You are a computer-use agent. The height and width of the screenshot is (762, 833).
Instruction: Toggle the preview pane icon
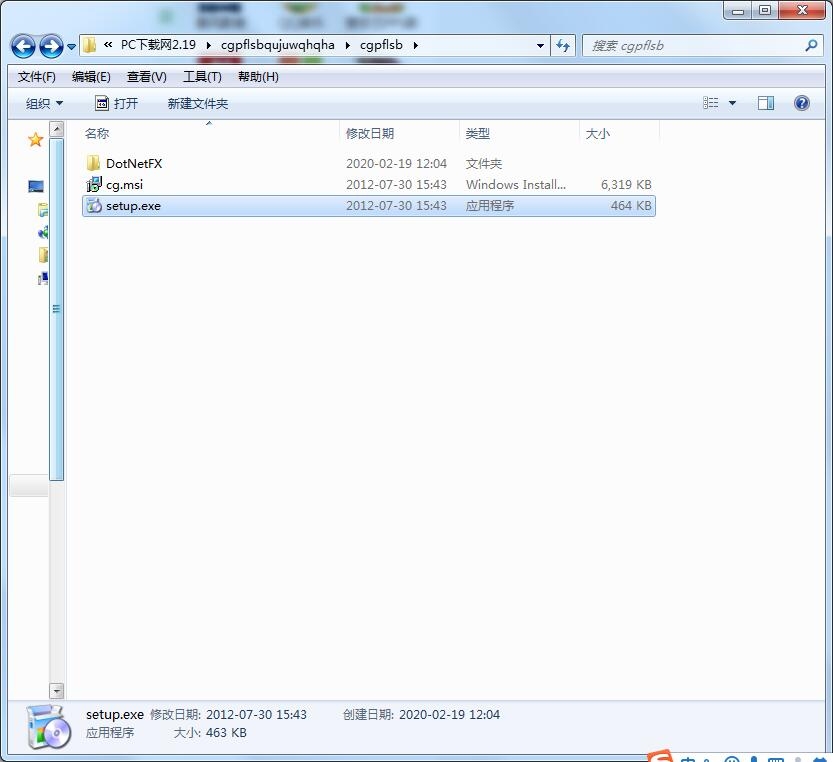click(766, 103)
